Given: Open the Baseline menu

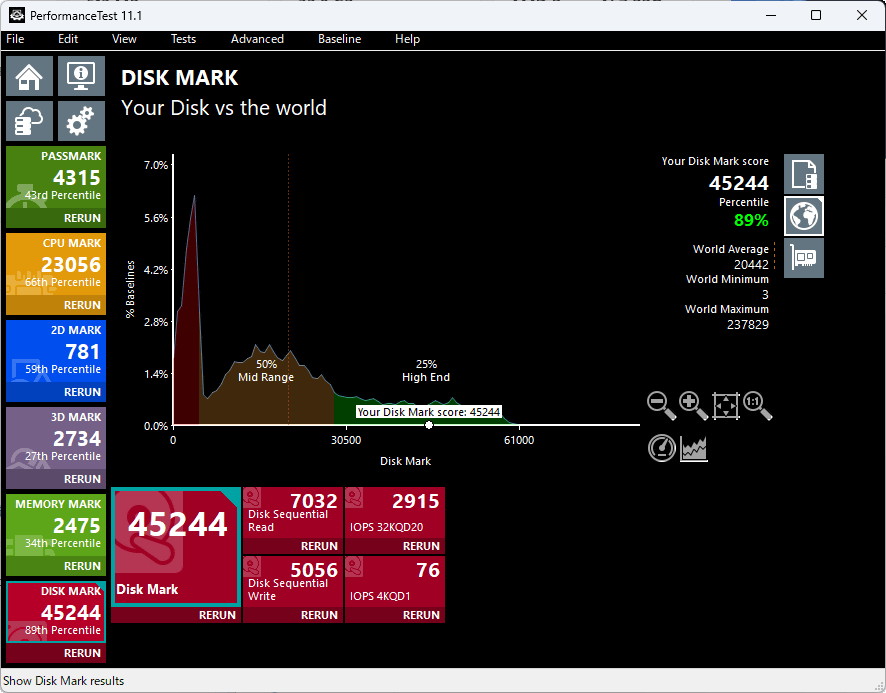Looking at the screenshot, I should pyautogui.click(x=339, y=39).
